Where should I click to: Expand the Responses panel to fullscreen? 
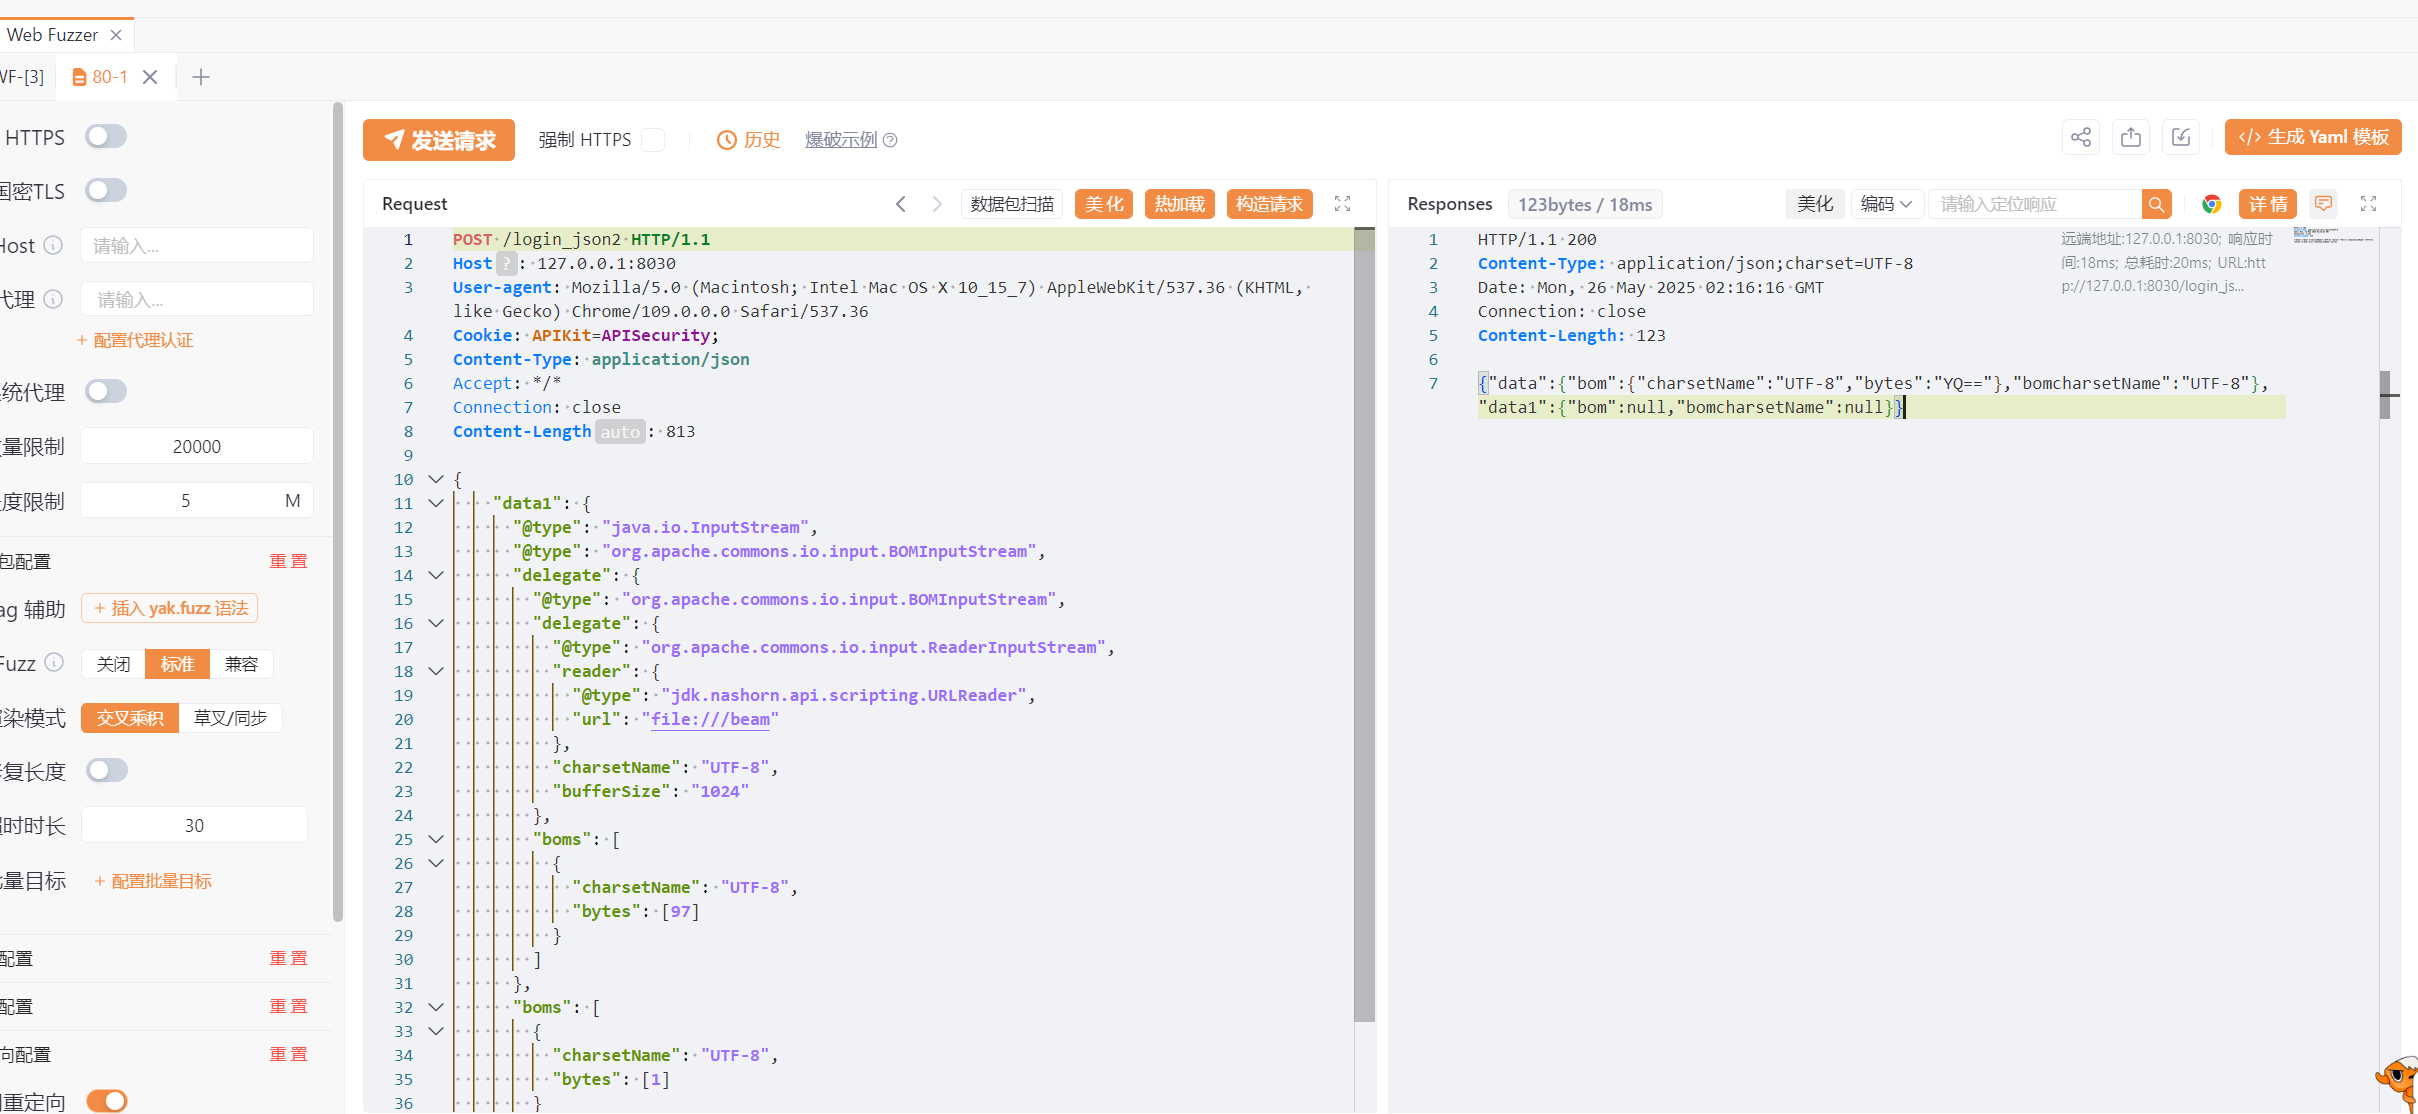[x=2369, y=204]
